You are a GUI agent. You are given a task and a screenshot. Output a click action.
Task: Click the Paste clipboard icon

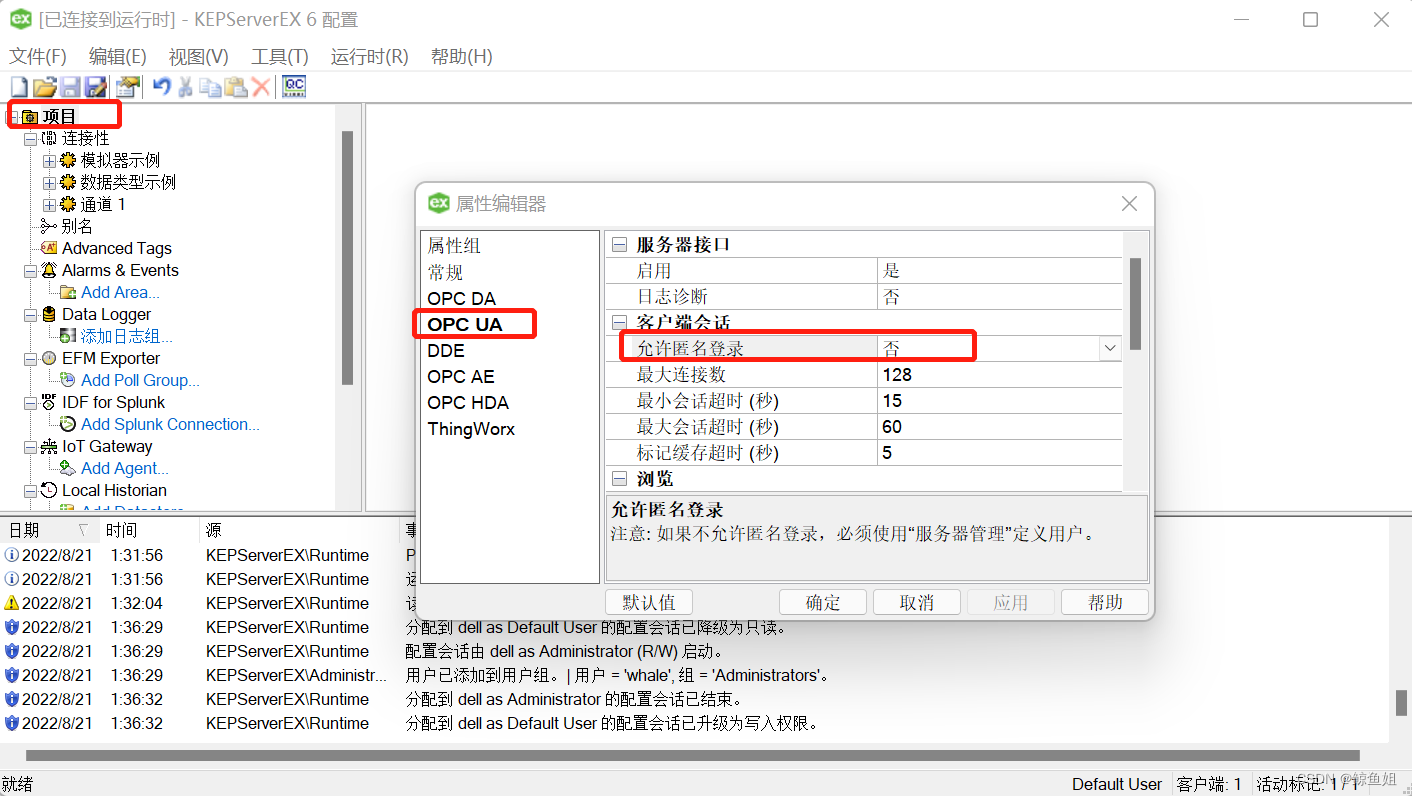point(236,87)
